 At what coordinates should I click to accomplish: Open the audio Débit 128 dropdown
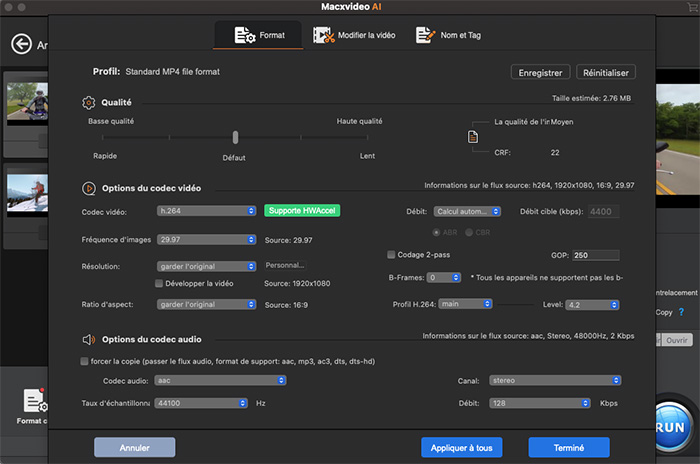(540, 403)
